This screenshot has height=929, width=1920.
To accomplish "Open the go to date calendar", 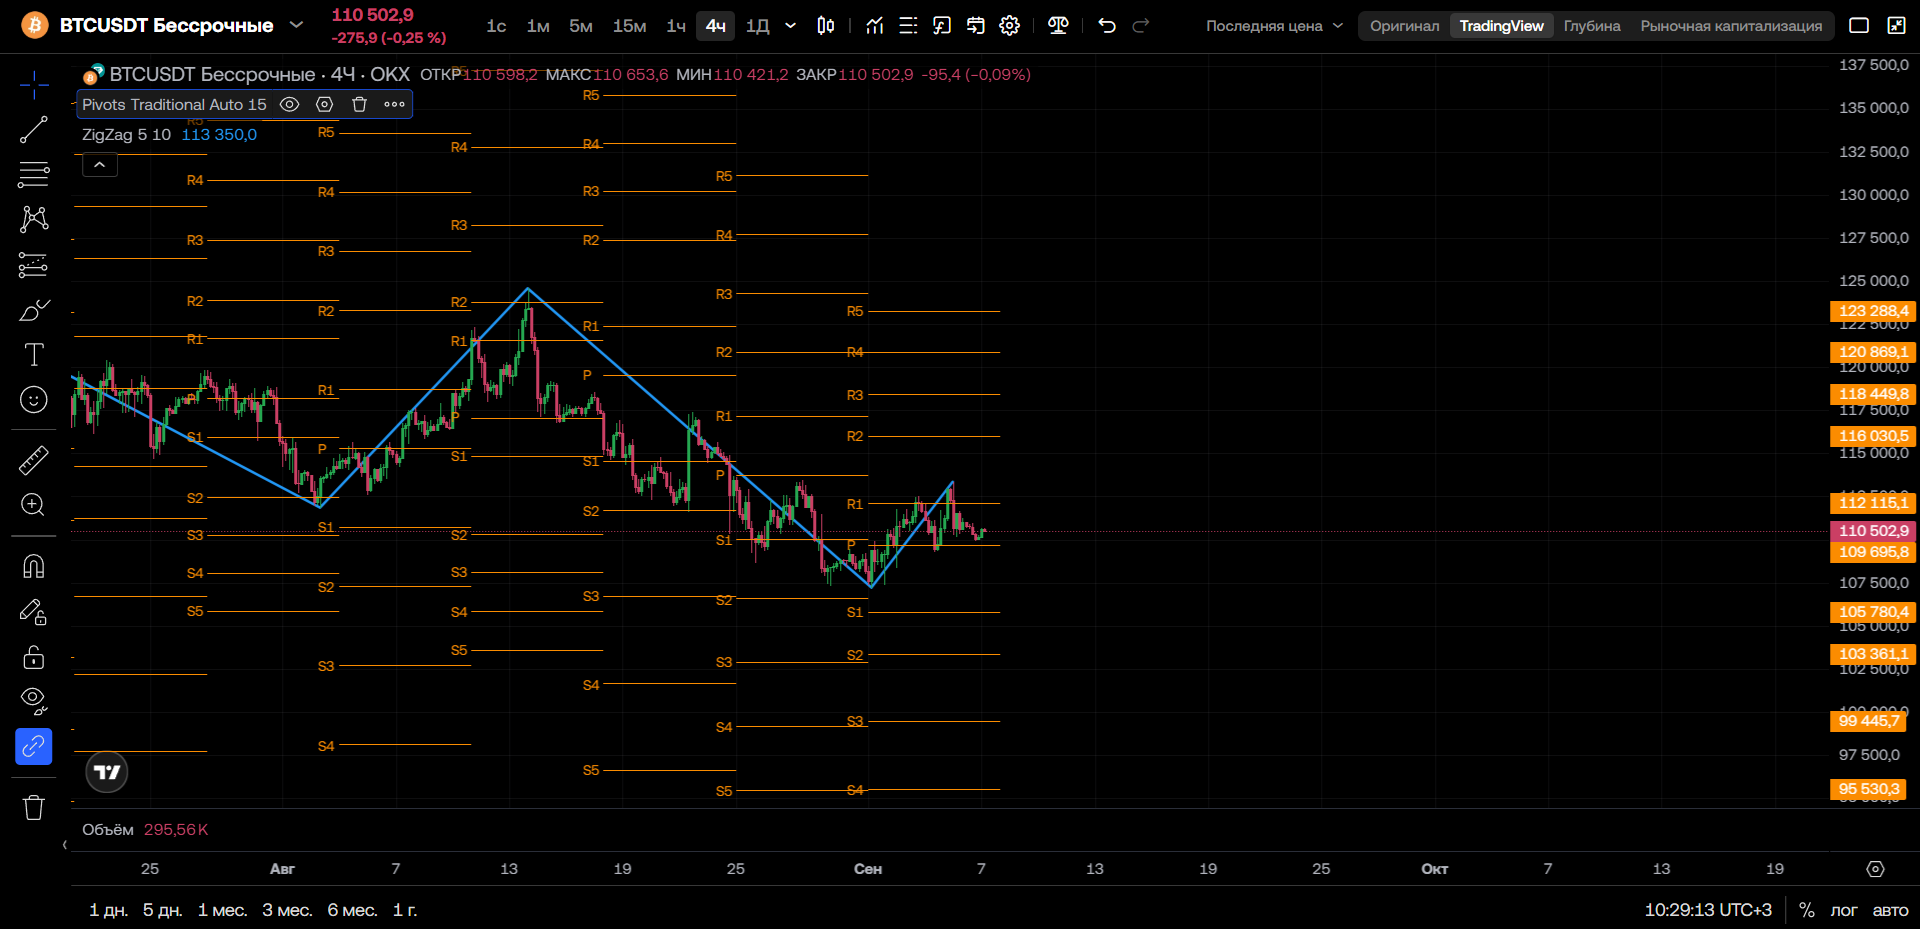I will coord(976,26).
